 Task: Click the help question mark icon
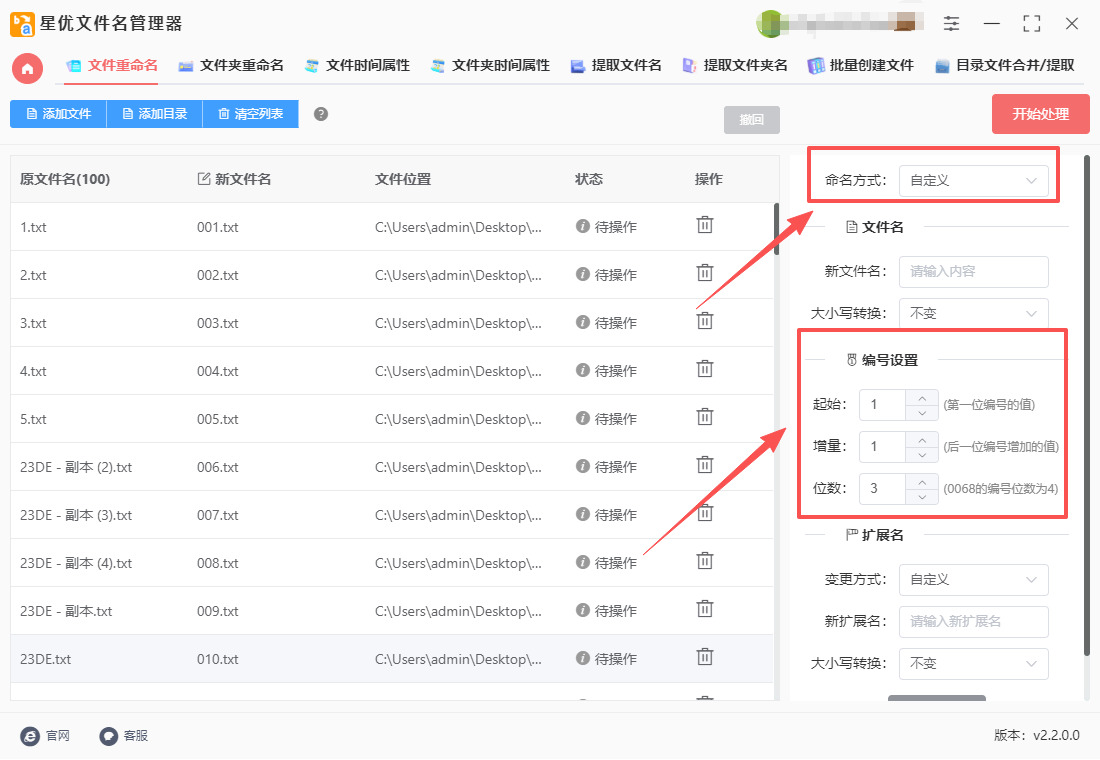[x=321, y=114]
